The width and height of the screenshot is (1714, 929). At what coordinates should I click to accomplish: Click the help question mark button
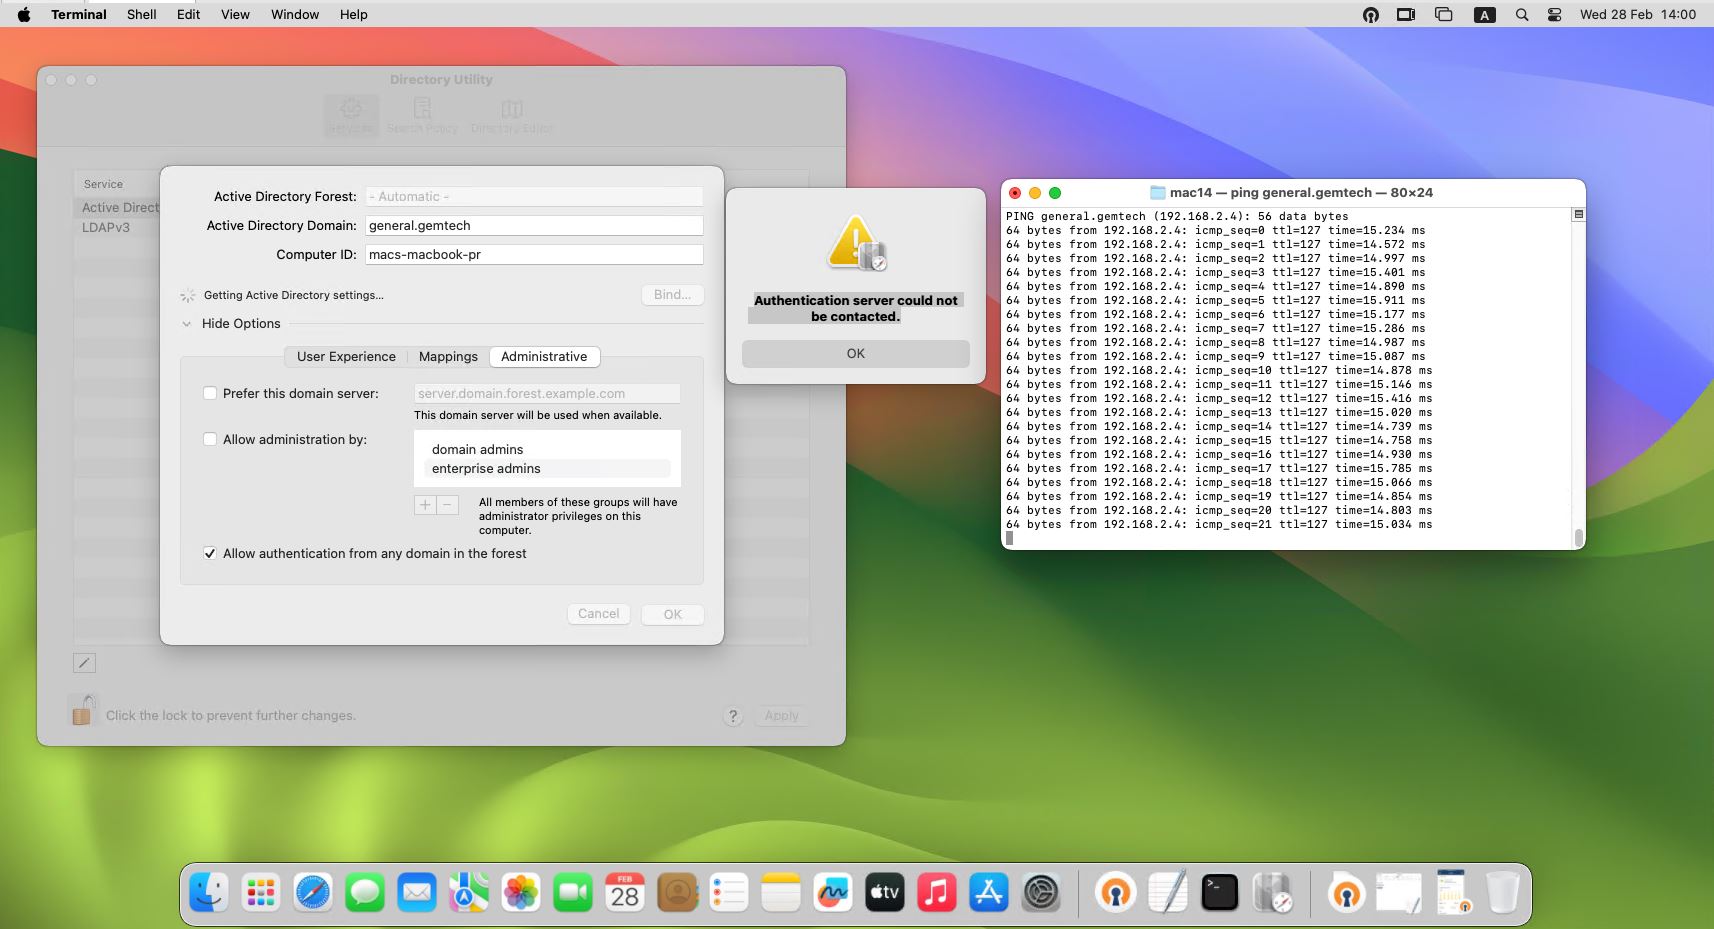[733, 716]
